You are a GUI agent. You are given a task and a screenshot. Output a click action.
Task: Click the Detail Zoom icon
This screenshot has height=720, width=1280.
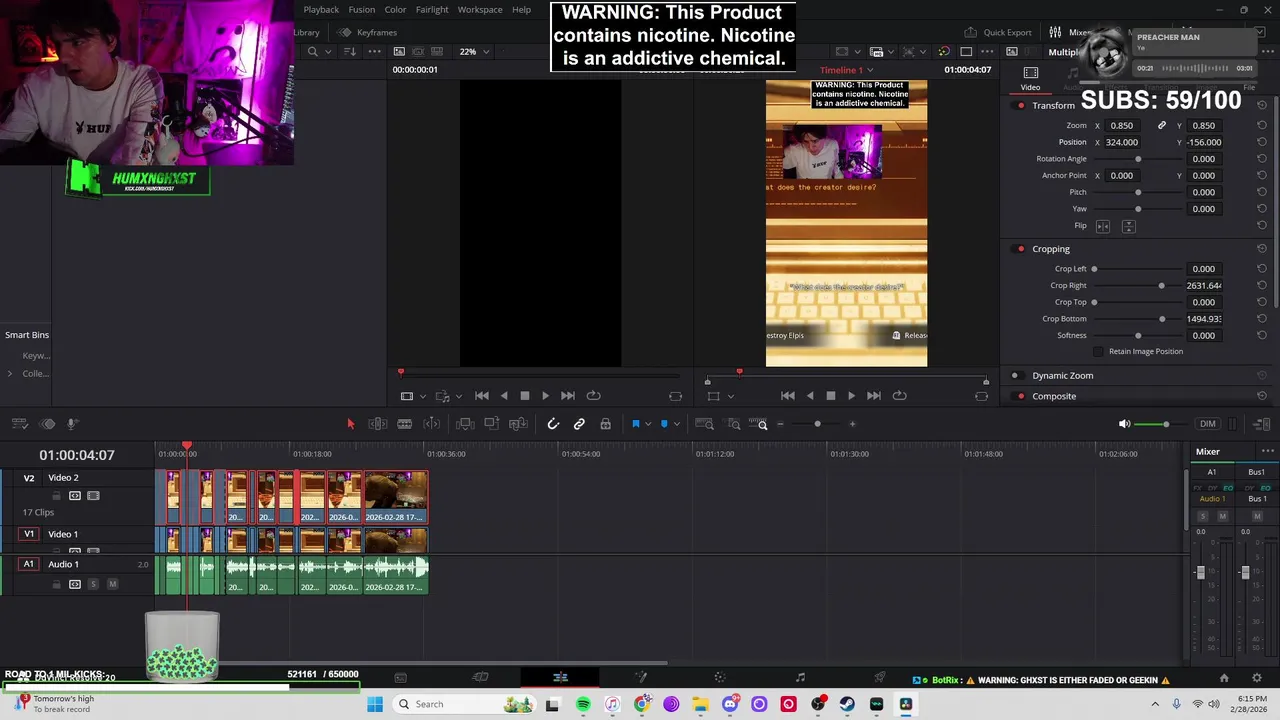pyautogui.click(x=734, y=424)
